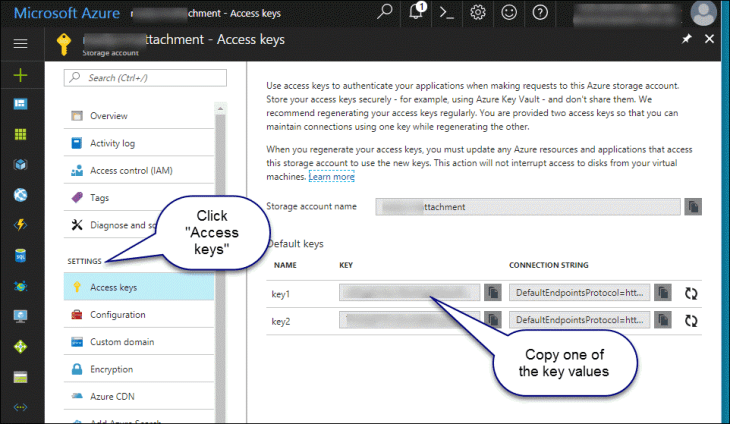Open the Custom domain setting

click(x=139, y=342)
